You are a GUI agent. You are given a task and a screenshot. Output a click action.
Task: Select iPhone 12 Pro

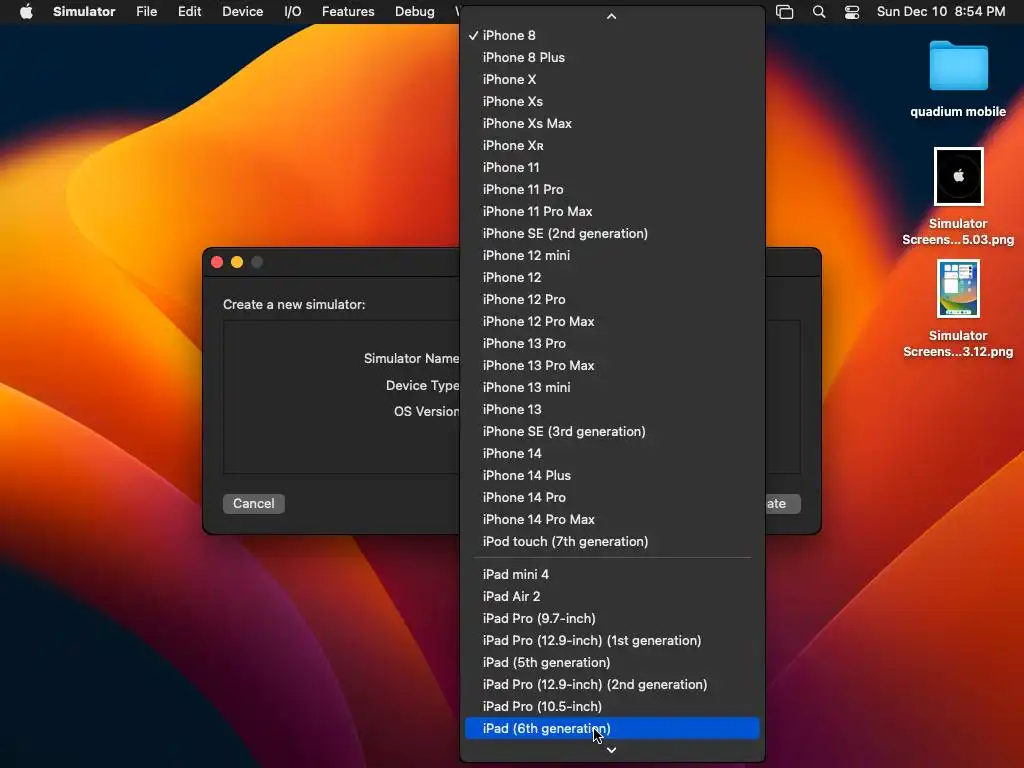pos(612,299)
